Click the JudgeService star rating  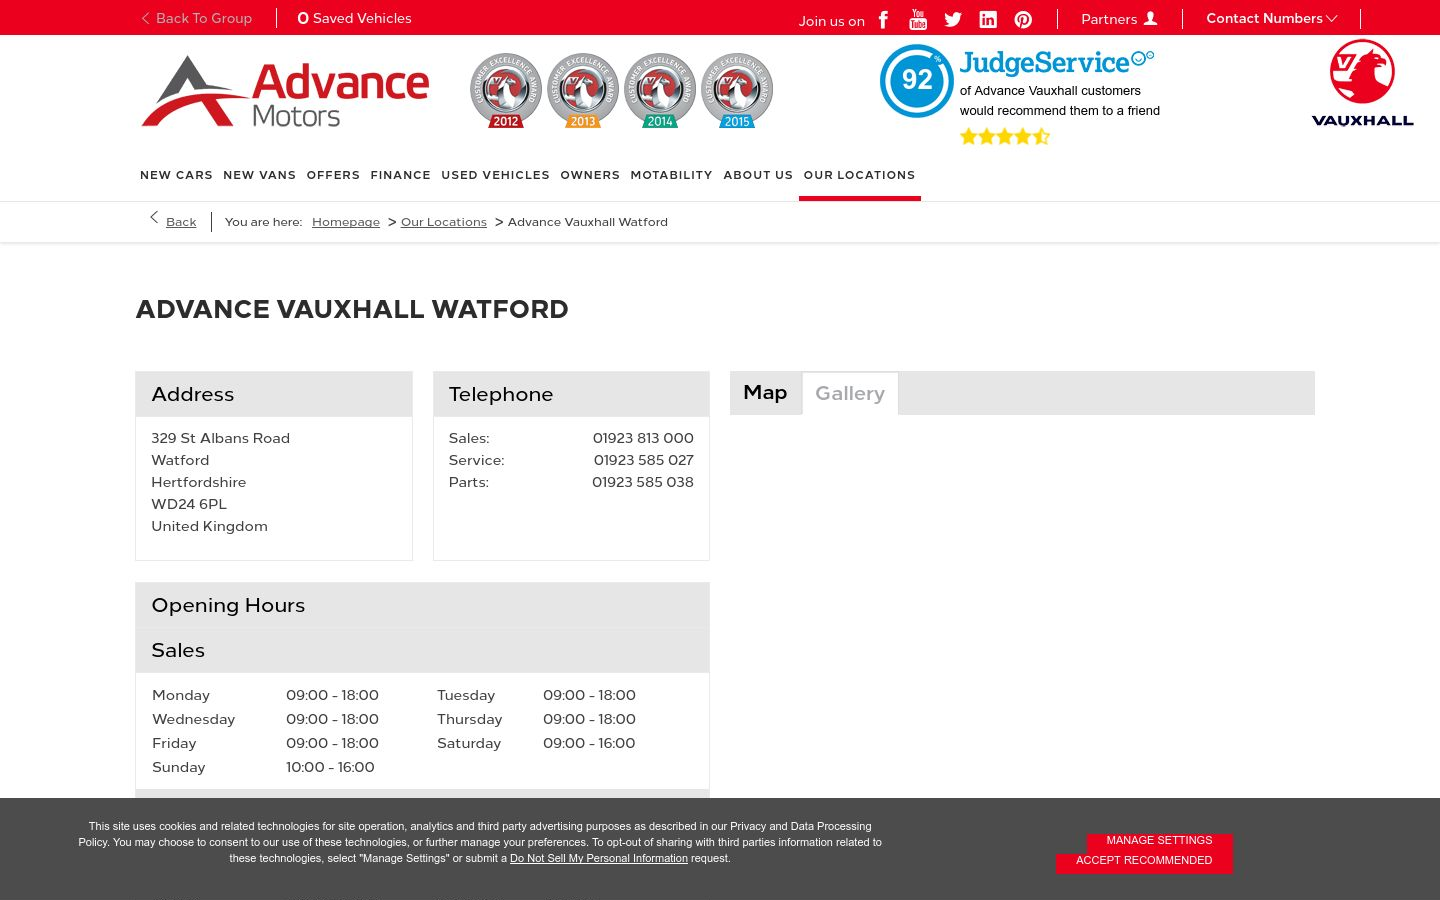[x=1005, y=136]
